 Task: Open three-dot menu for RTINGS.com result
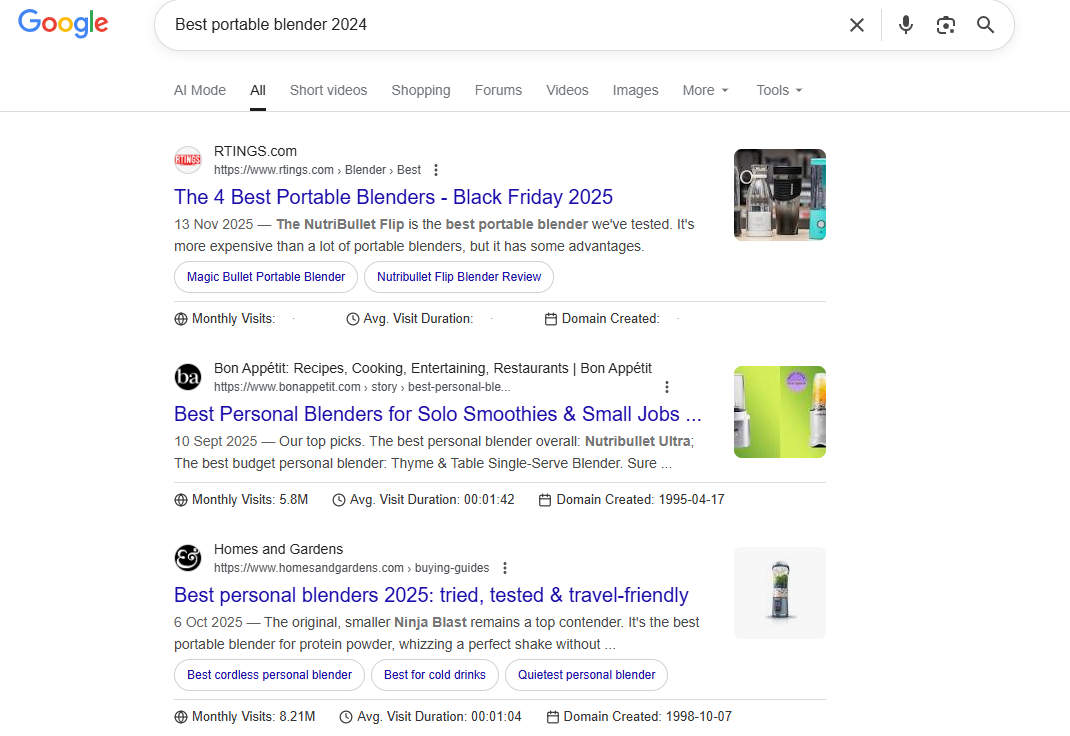(435, 170)
